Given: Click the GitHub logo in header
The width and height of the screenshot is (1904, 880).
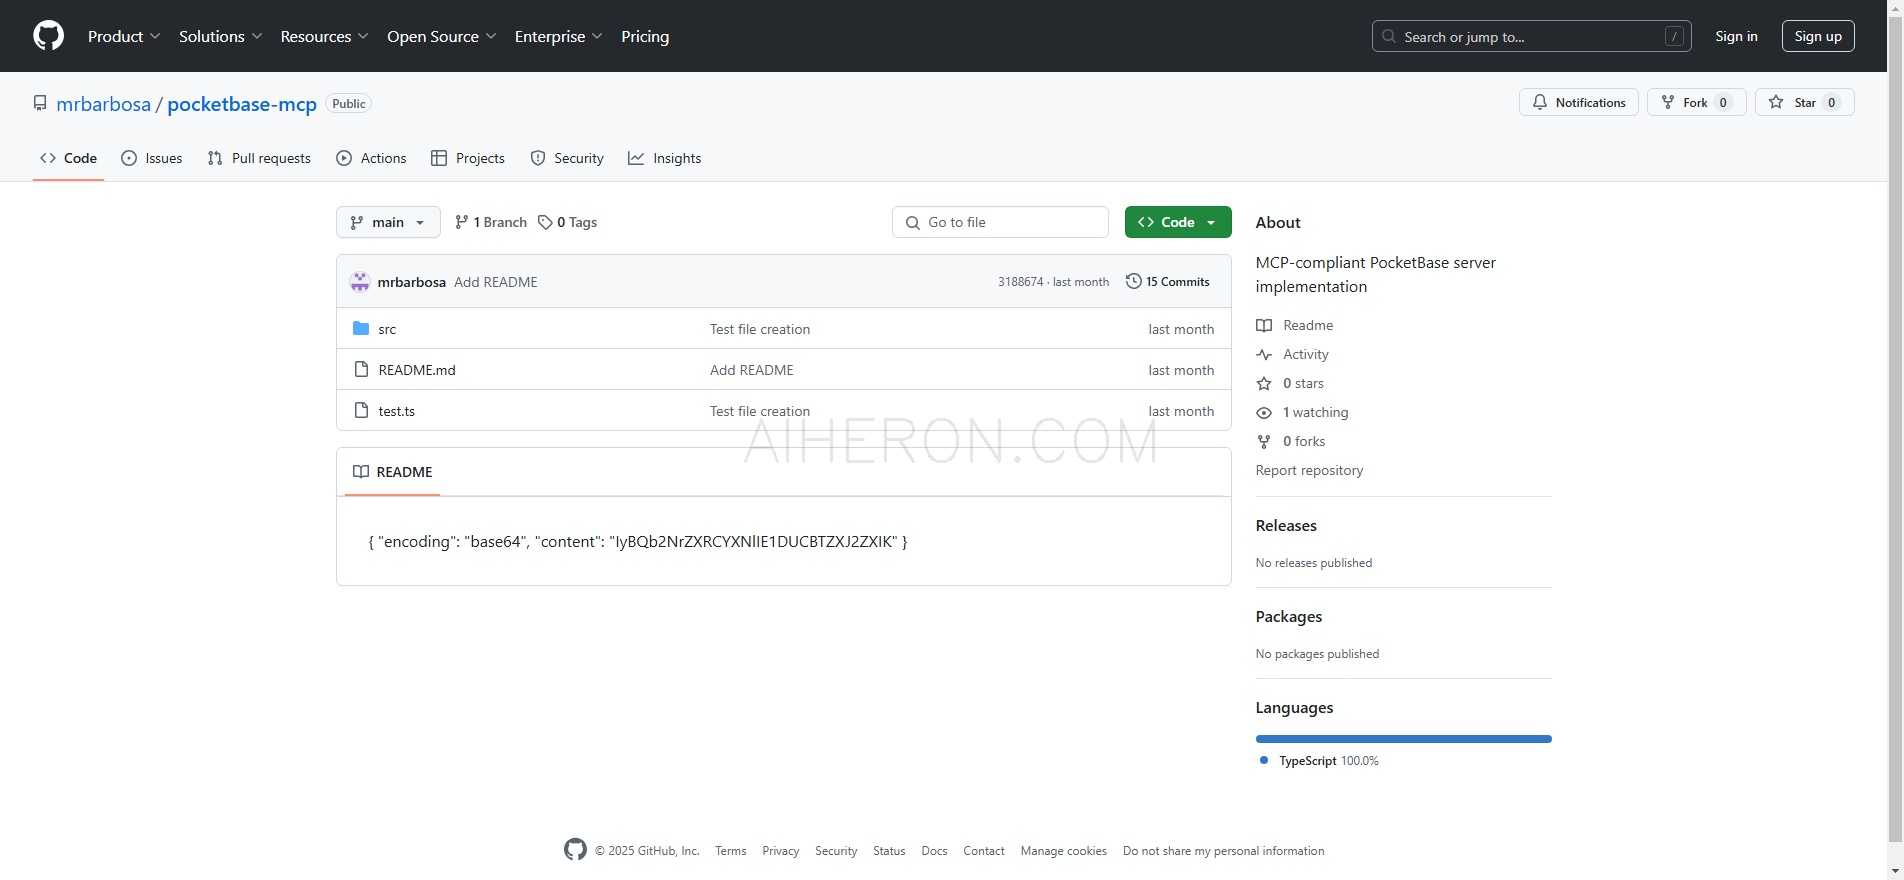Looking at the screenshot, I should 48,36.
